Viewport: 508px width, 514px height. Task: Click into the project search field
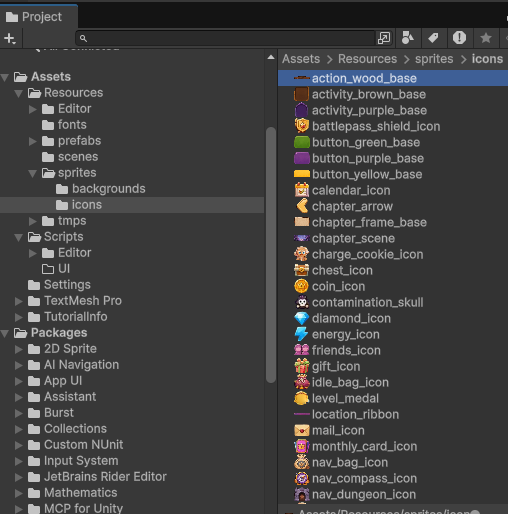coord(227,38)
